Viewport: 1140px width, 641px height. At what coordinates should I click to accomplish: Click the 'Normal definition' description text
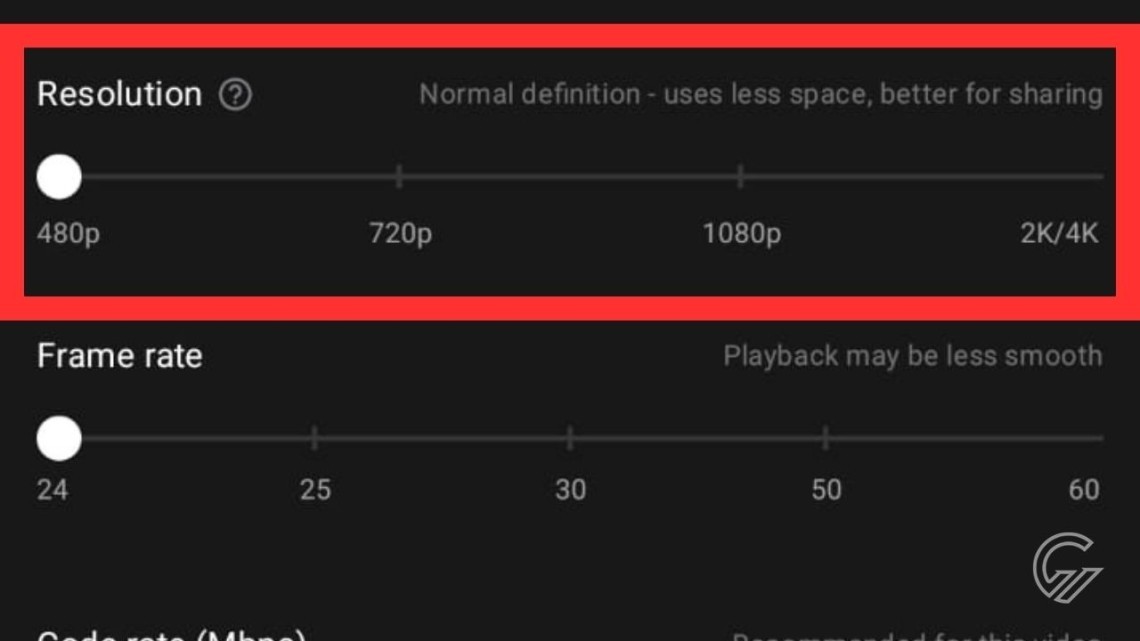coord(760,95)
